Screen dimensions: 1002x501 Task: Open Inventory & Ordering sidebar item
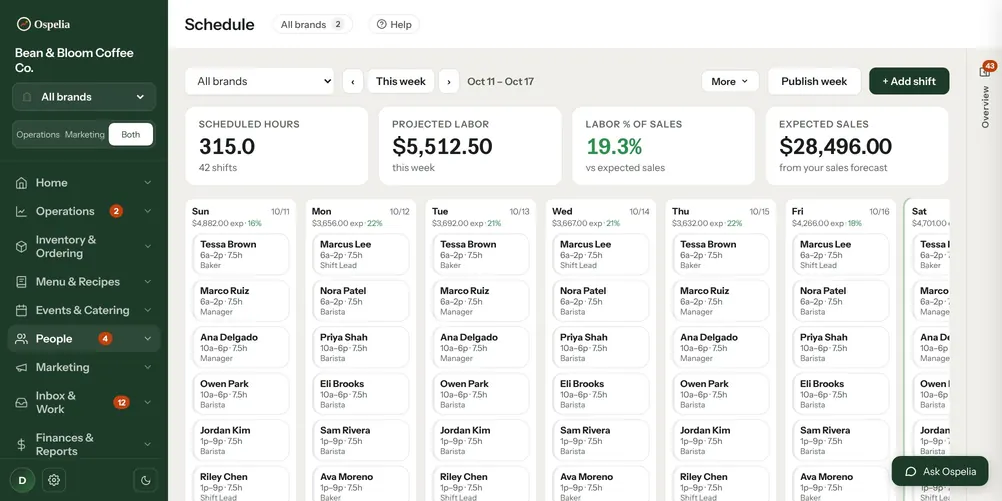pos(84,247)
